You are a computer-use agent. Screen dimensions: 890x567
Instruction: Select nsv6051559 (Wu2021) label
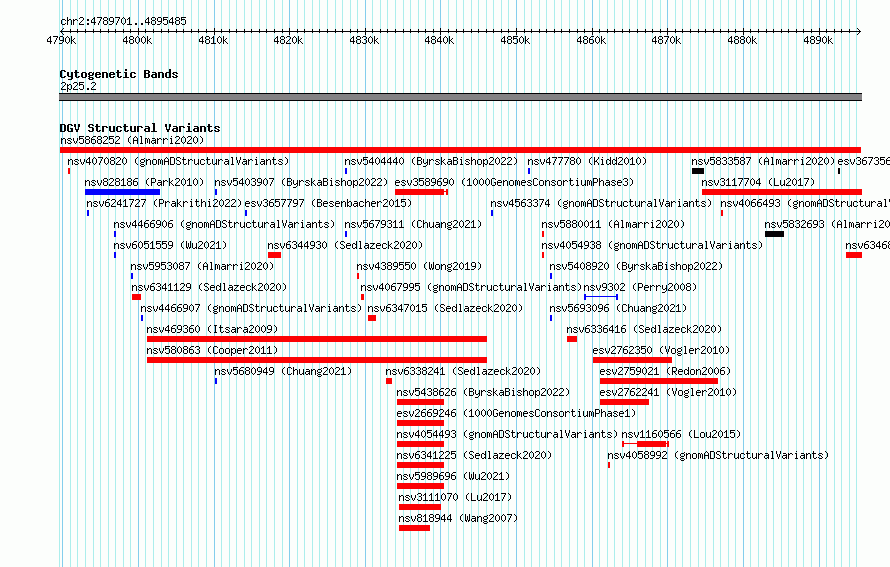tap(170, 245)
